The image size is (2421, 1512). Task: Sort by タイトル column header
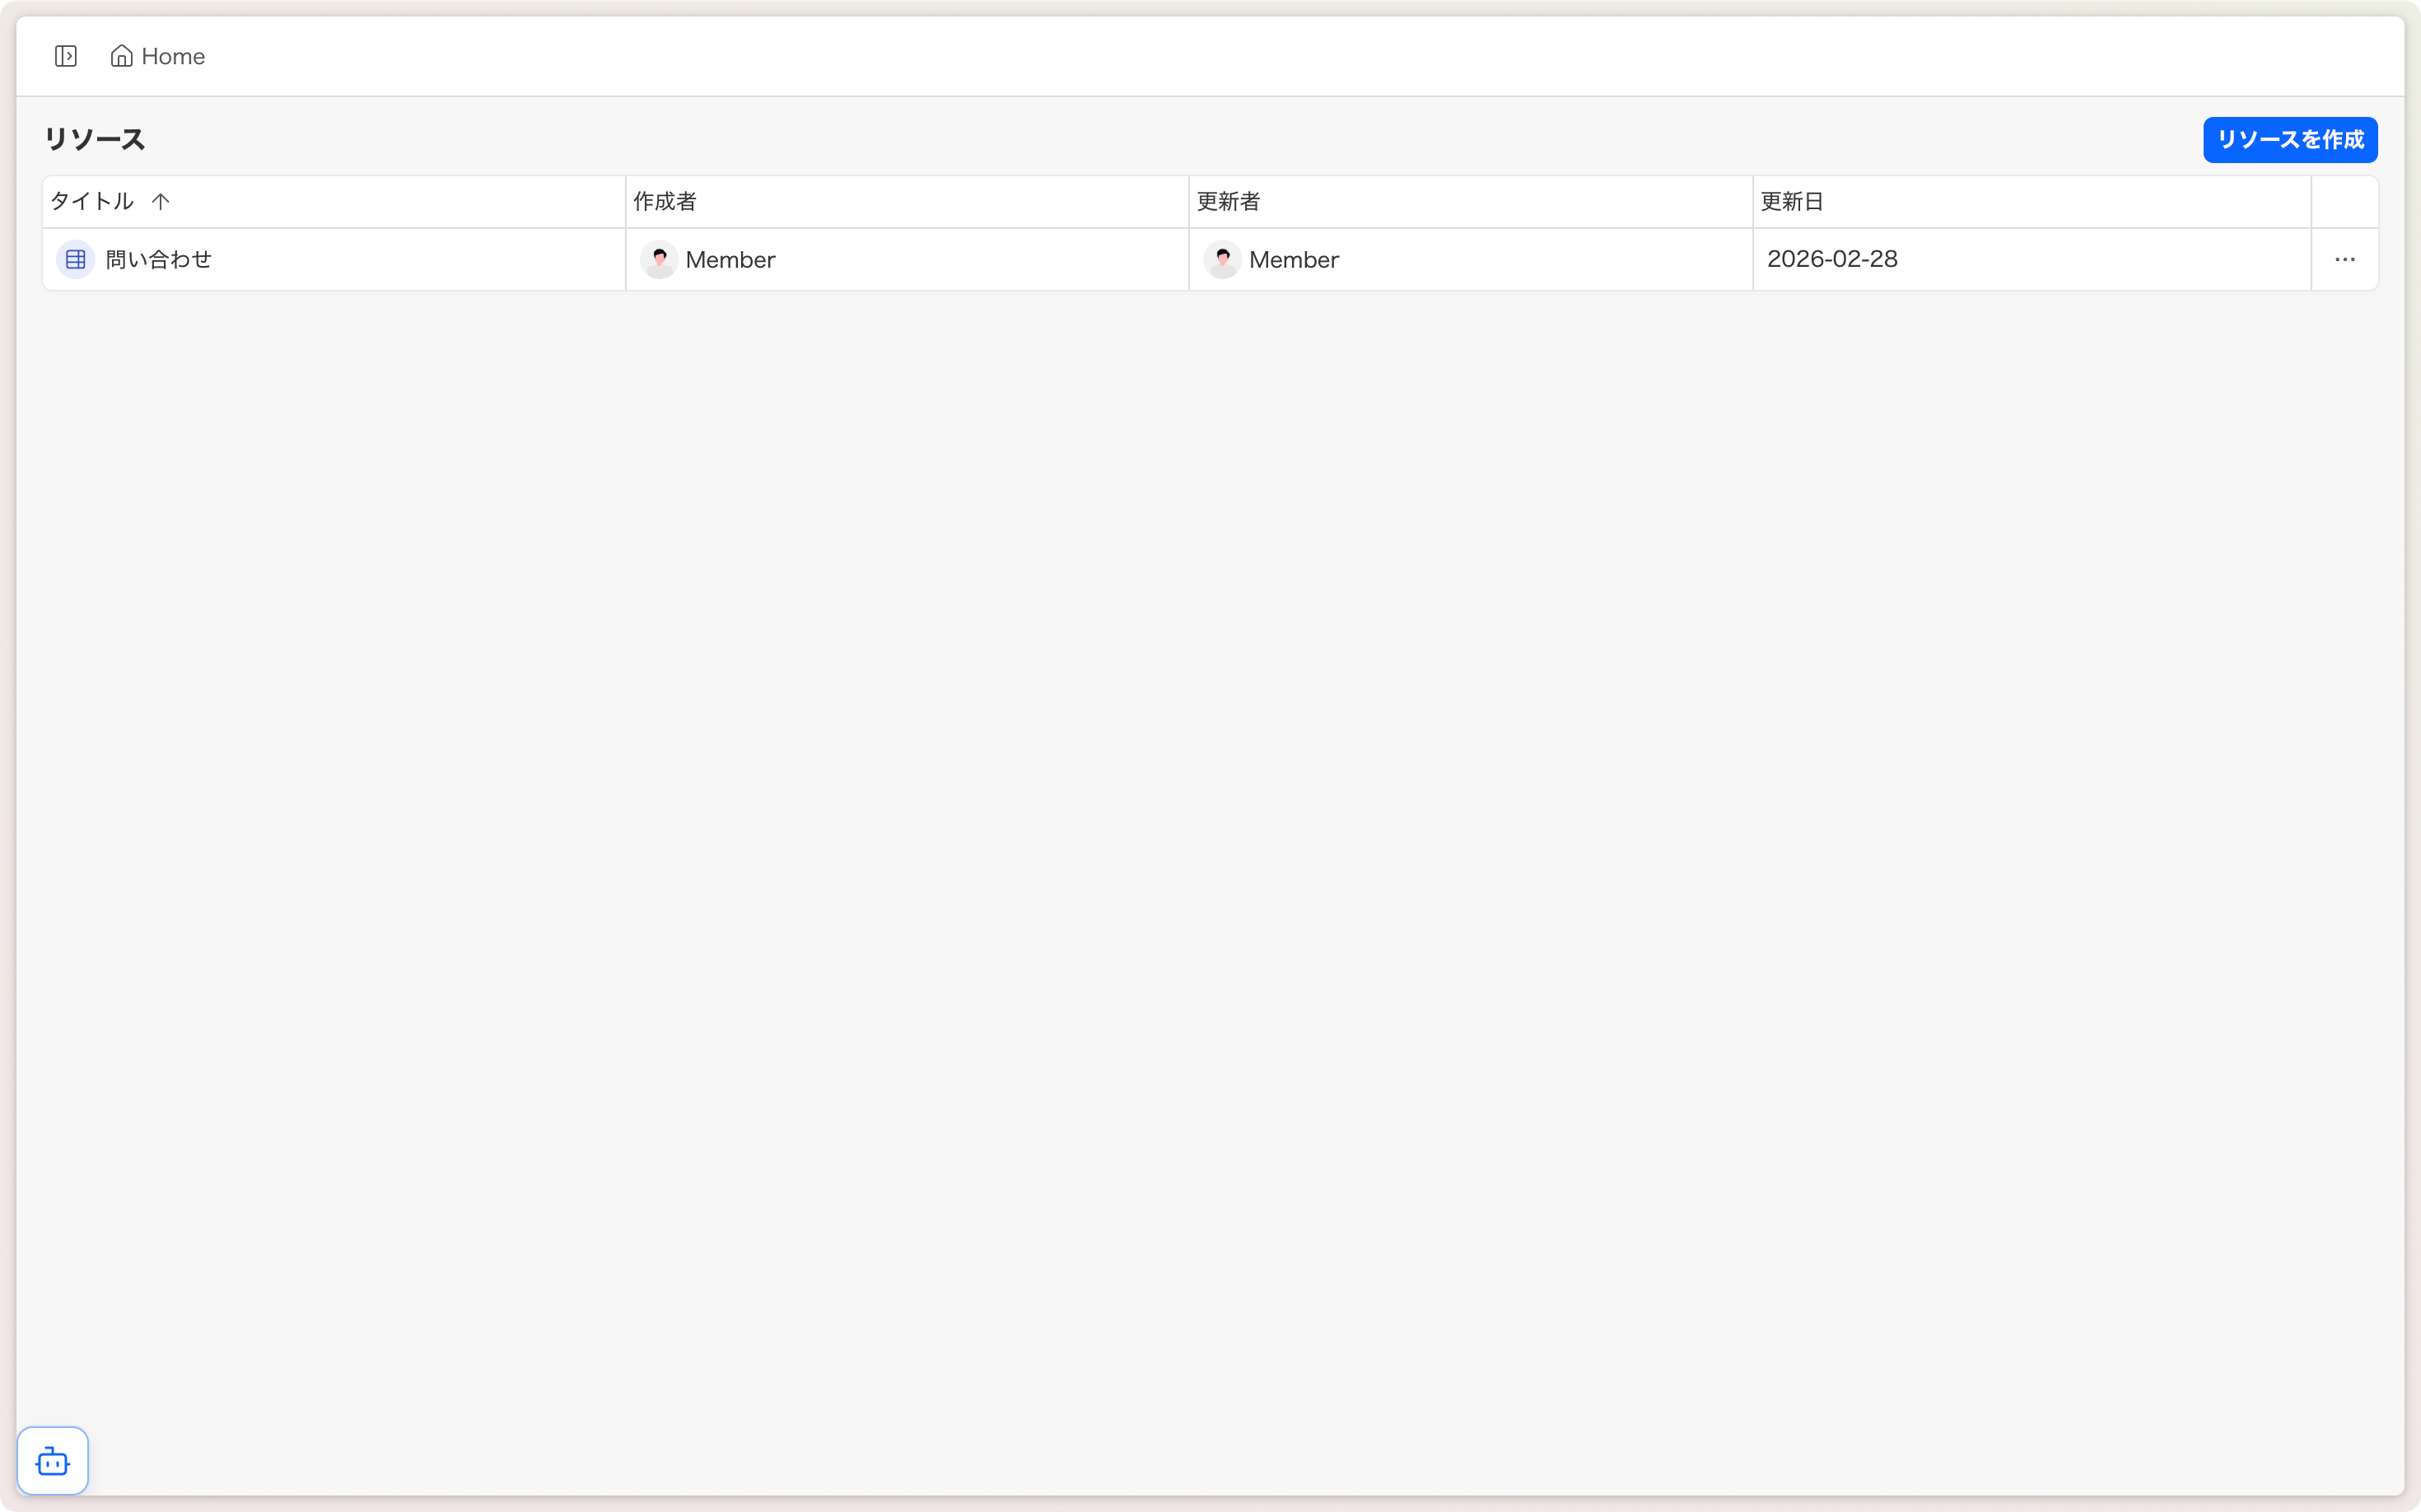(92, 202)
